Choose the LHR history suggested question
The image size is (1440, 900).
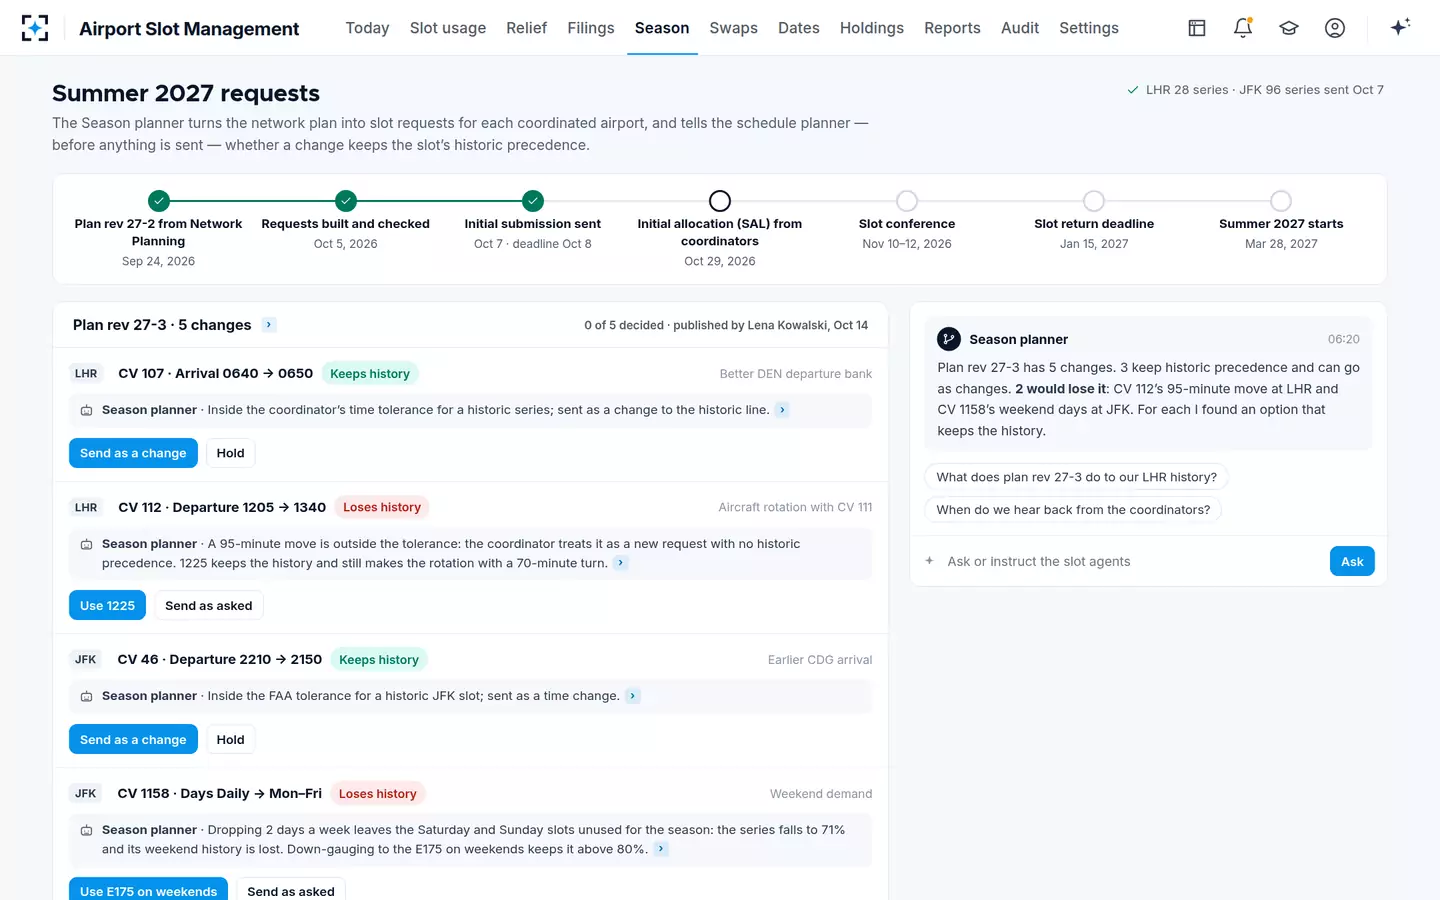click(x=1077, y=477)
